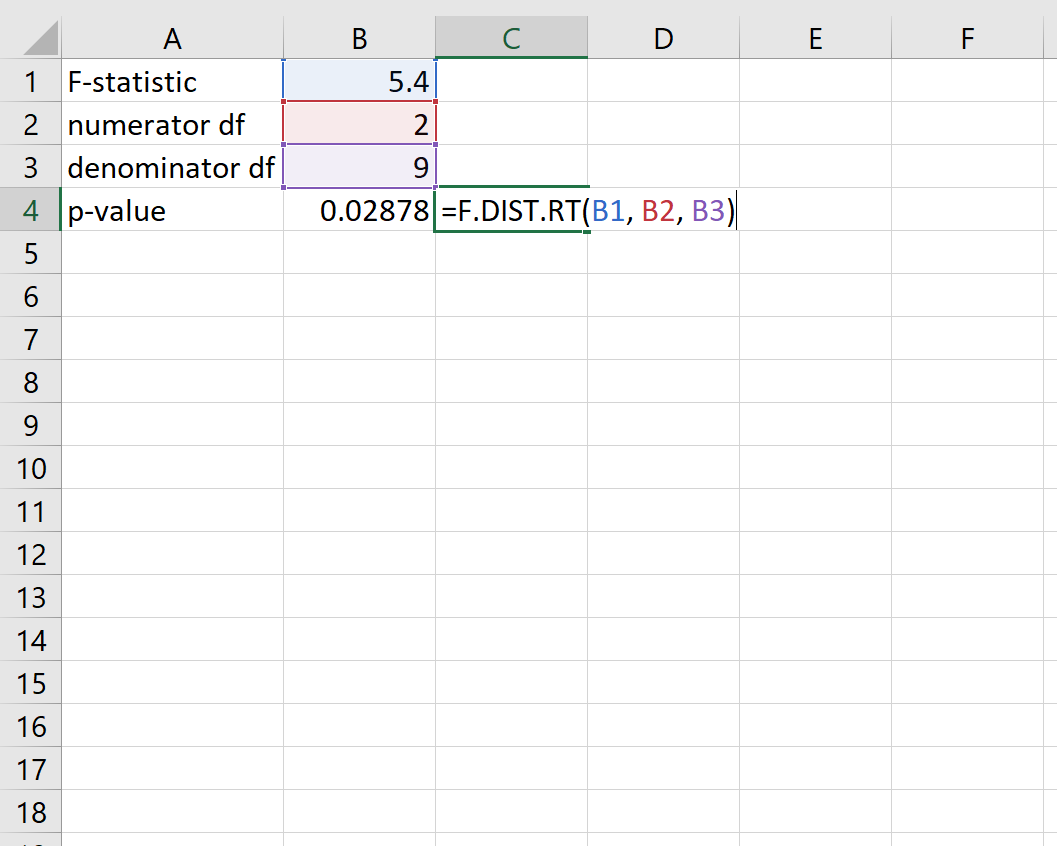Select row header 10
This screenshot has height=846, width=1057.
click(30, 468)
